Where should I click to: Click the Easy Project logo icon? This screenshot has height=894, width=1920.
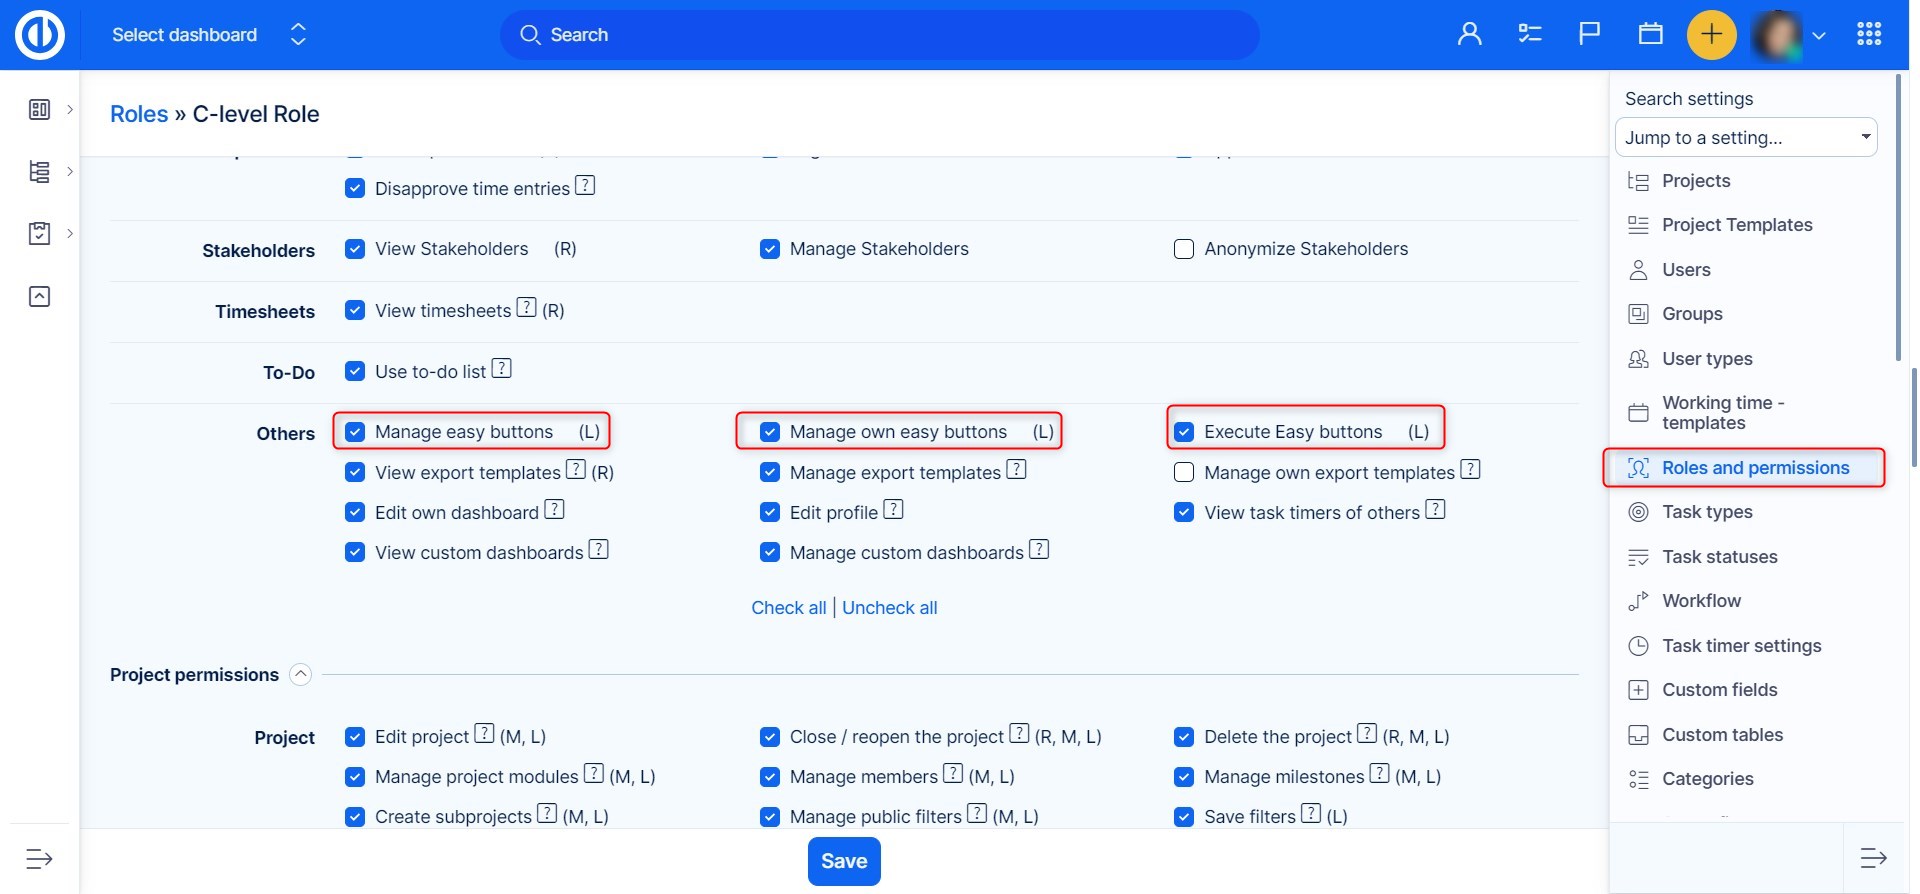click(40, 35)
